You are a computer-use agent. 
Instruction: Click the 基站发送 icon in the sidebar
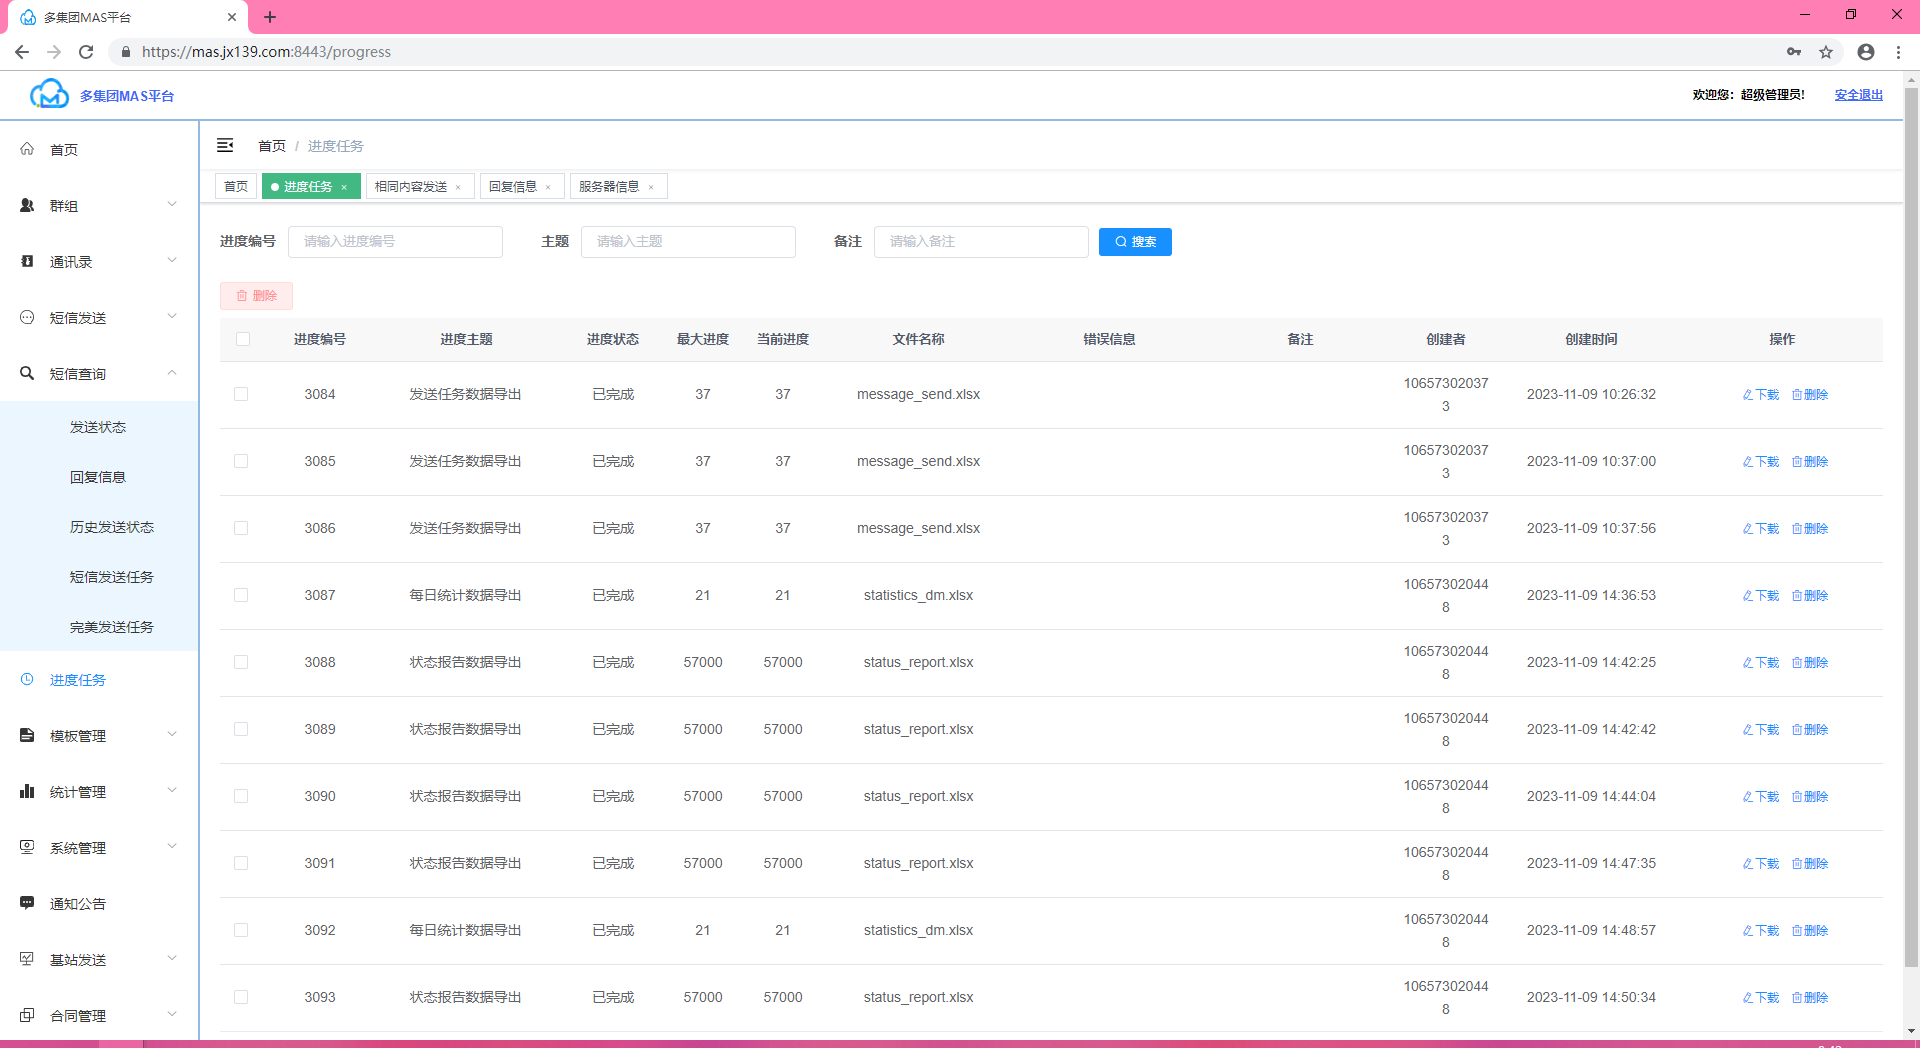coord(27,959)
